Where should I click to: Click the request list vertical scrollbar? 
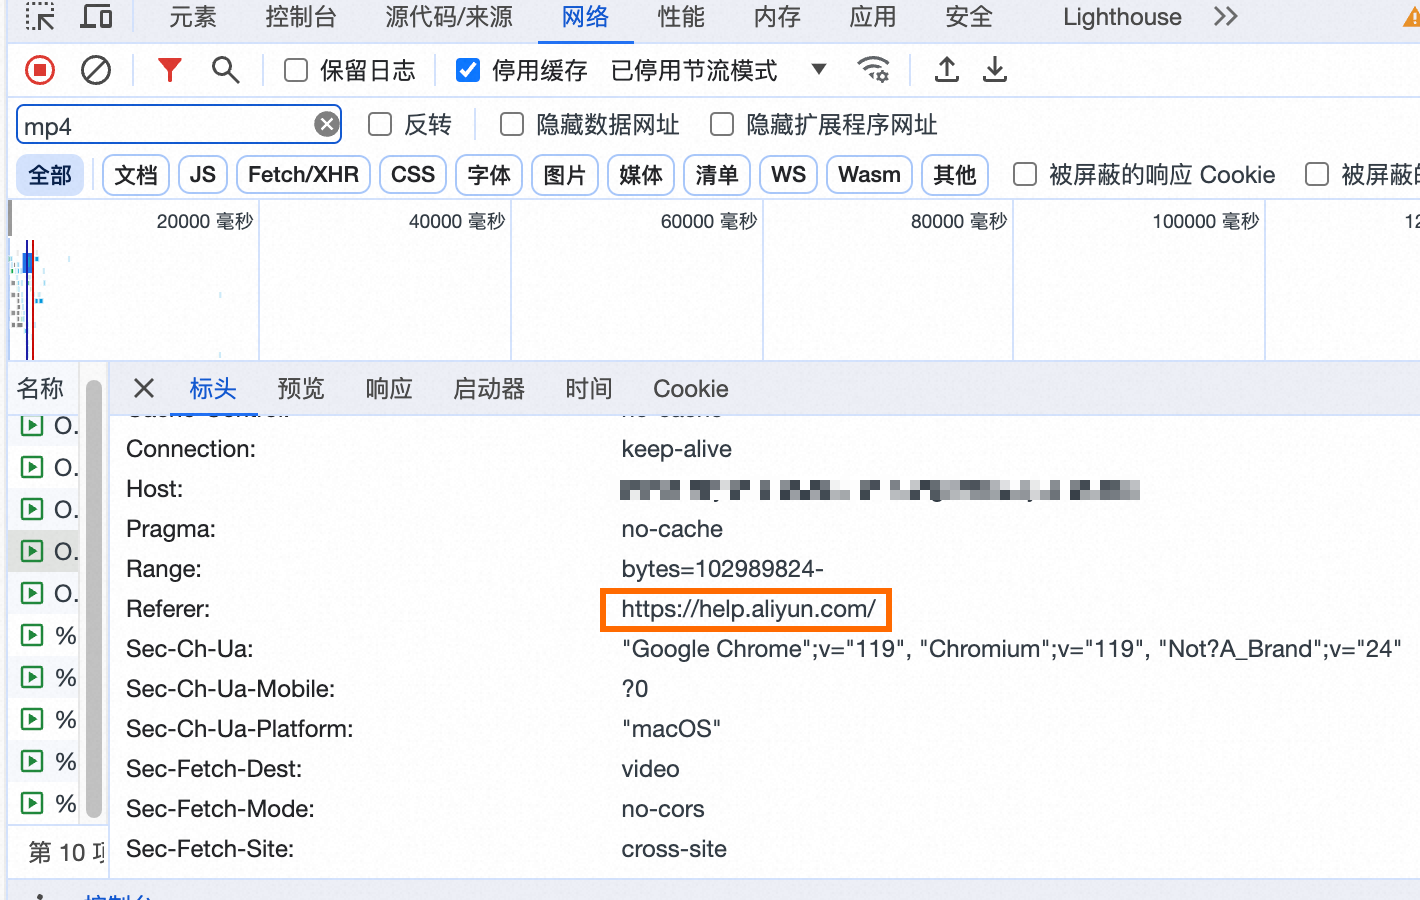click(94, 597)
